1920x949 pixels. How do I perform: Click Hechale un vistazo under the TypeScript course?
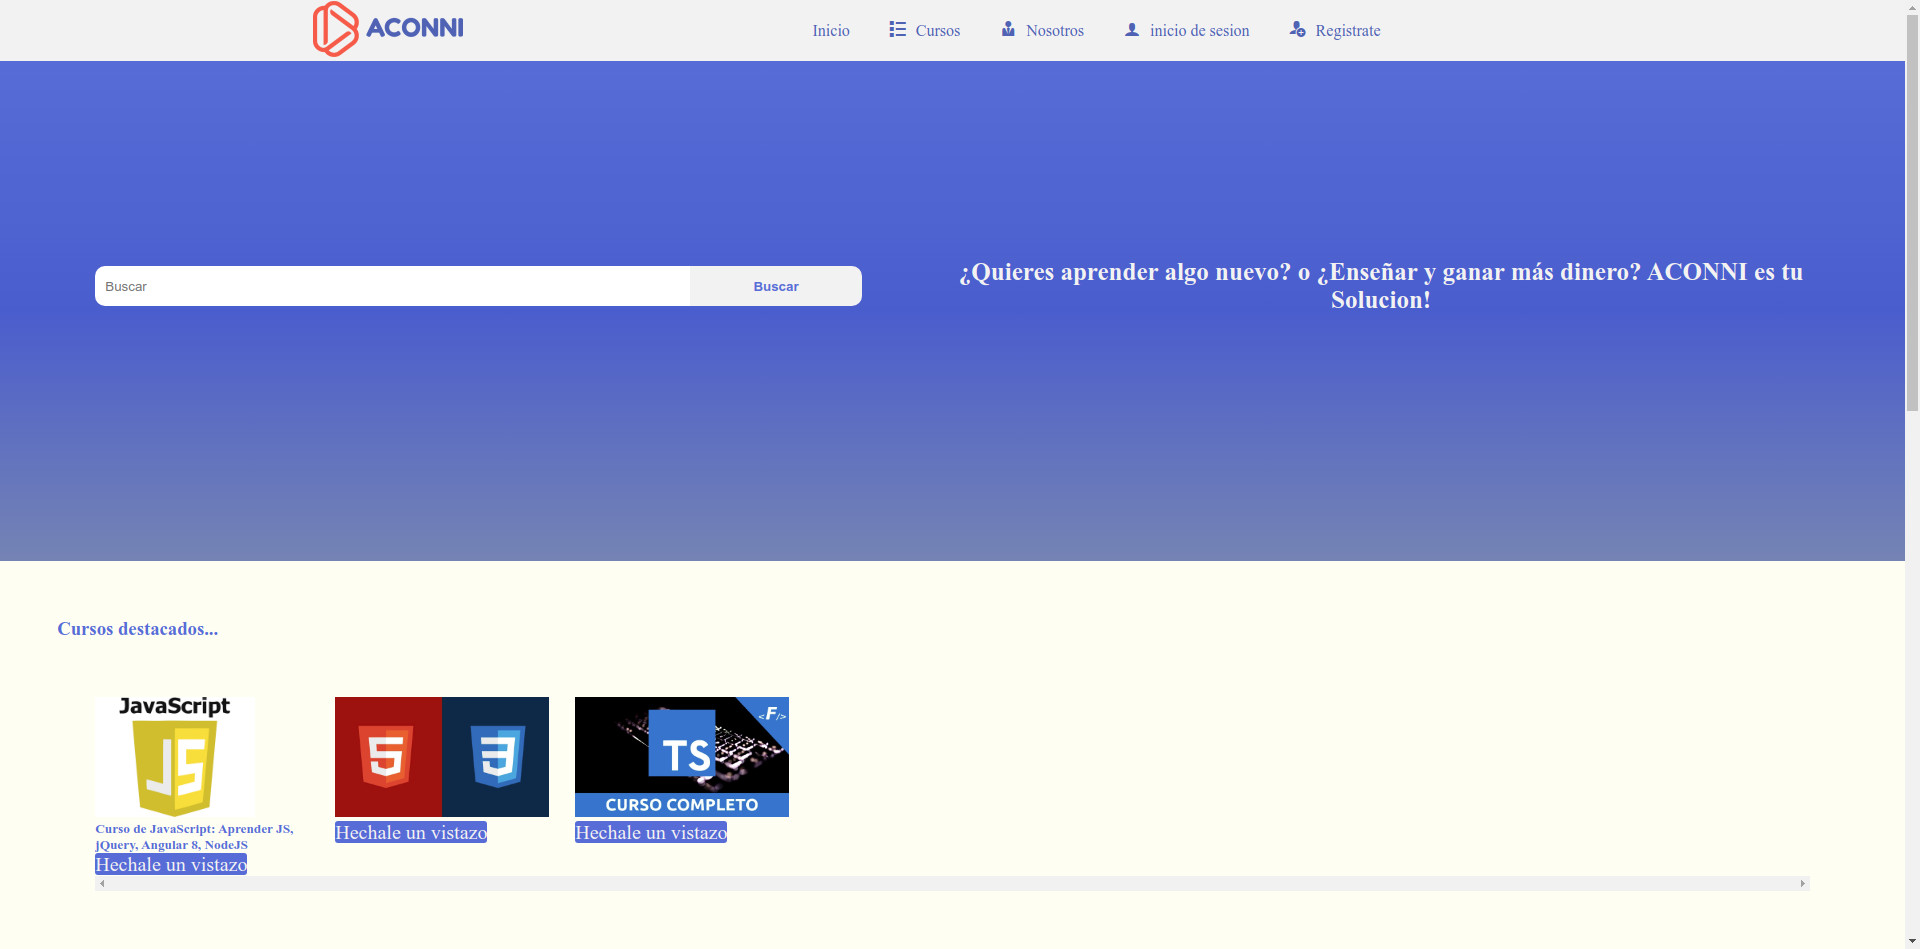(651, 832)
